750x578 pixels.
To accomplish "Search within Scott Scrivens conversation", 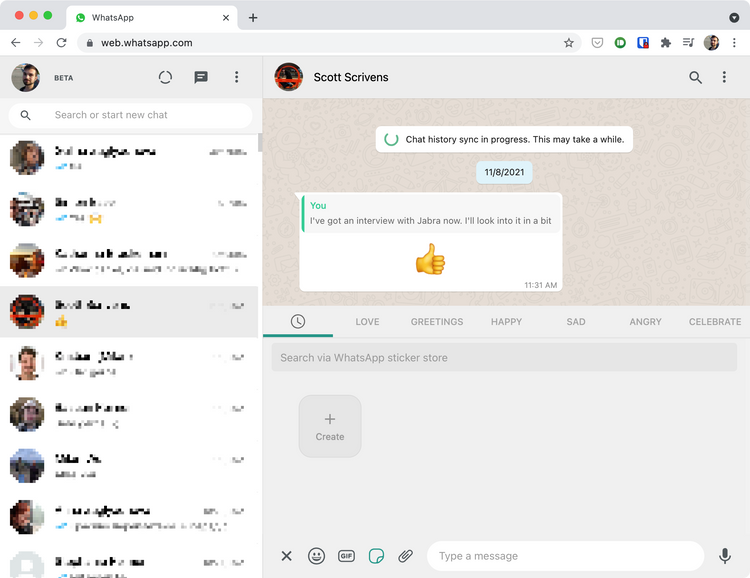I will pos(695,77).
